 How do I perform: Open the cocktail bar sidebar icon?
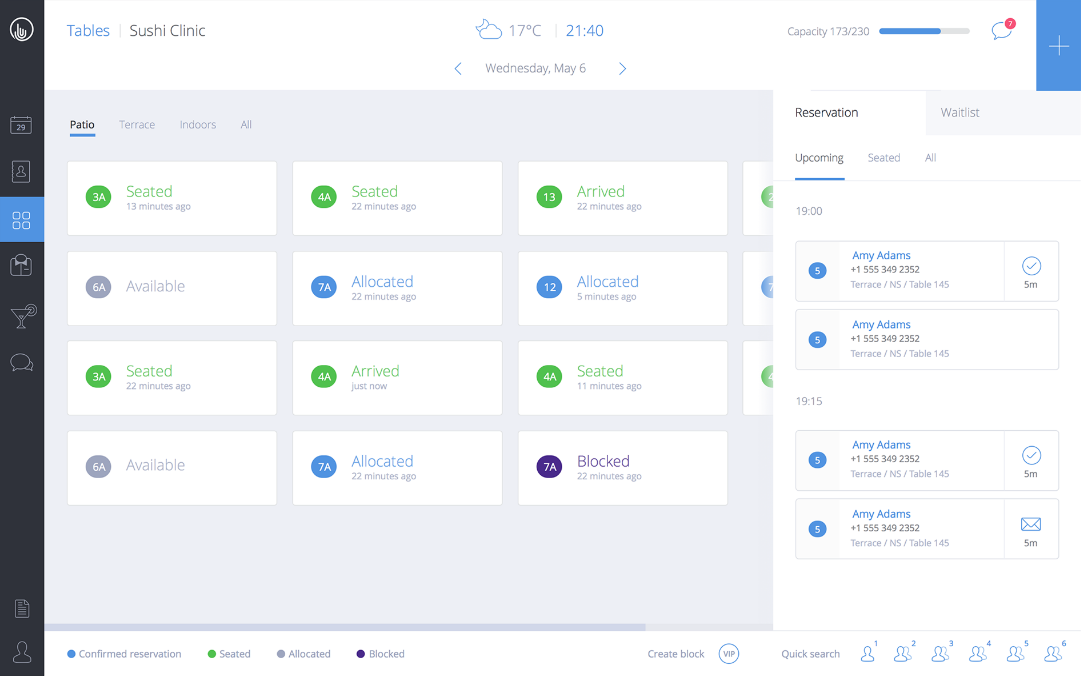[x=21, y=316]
